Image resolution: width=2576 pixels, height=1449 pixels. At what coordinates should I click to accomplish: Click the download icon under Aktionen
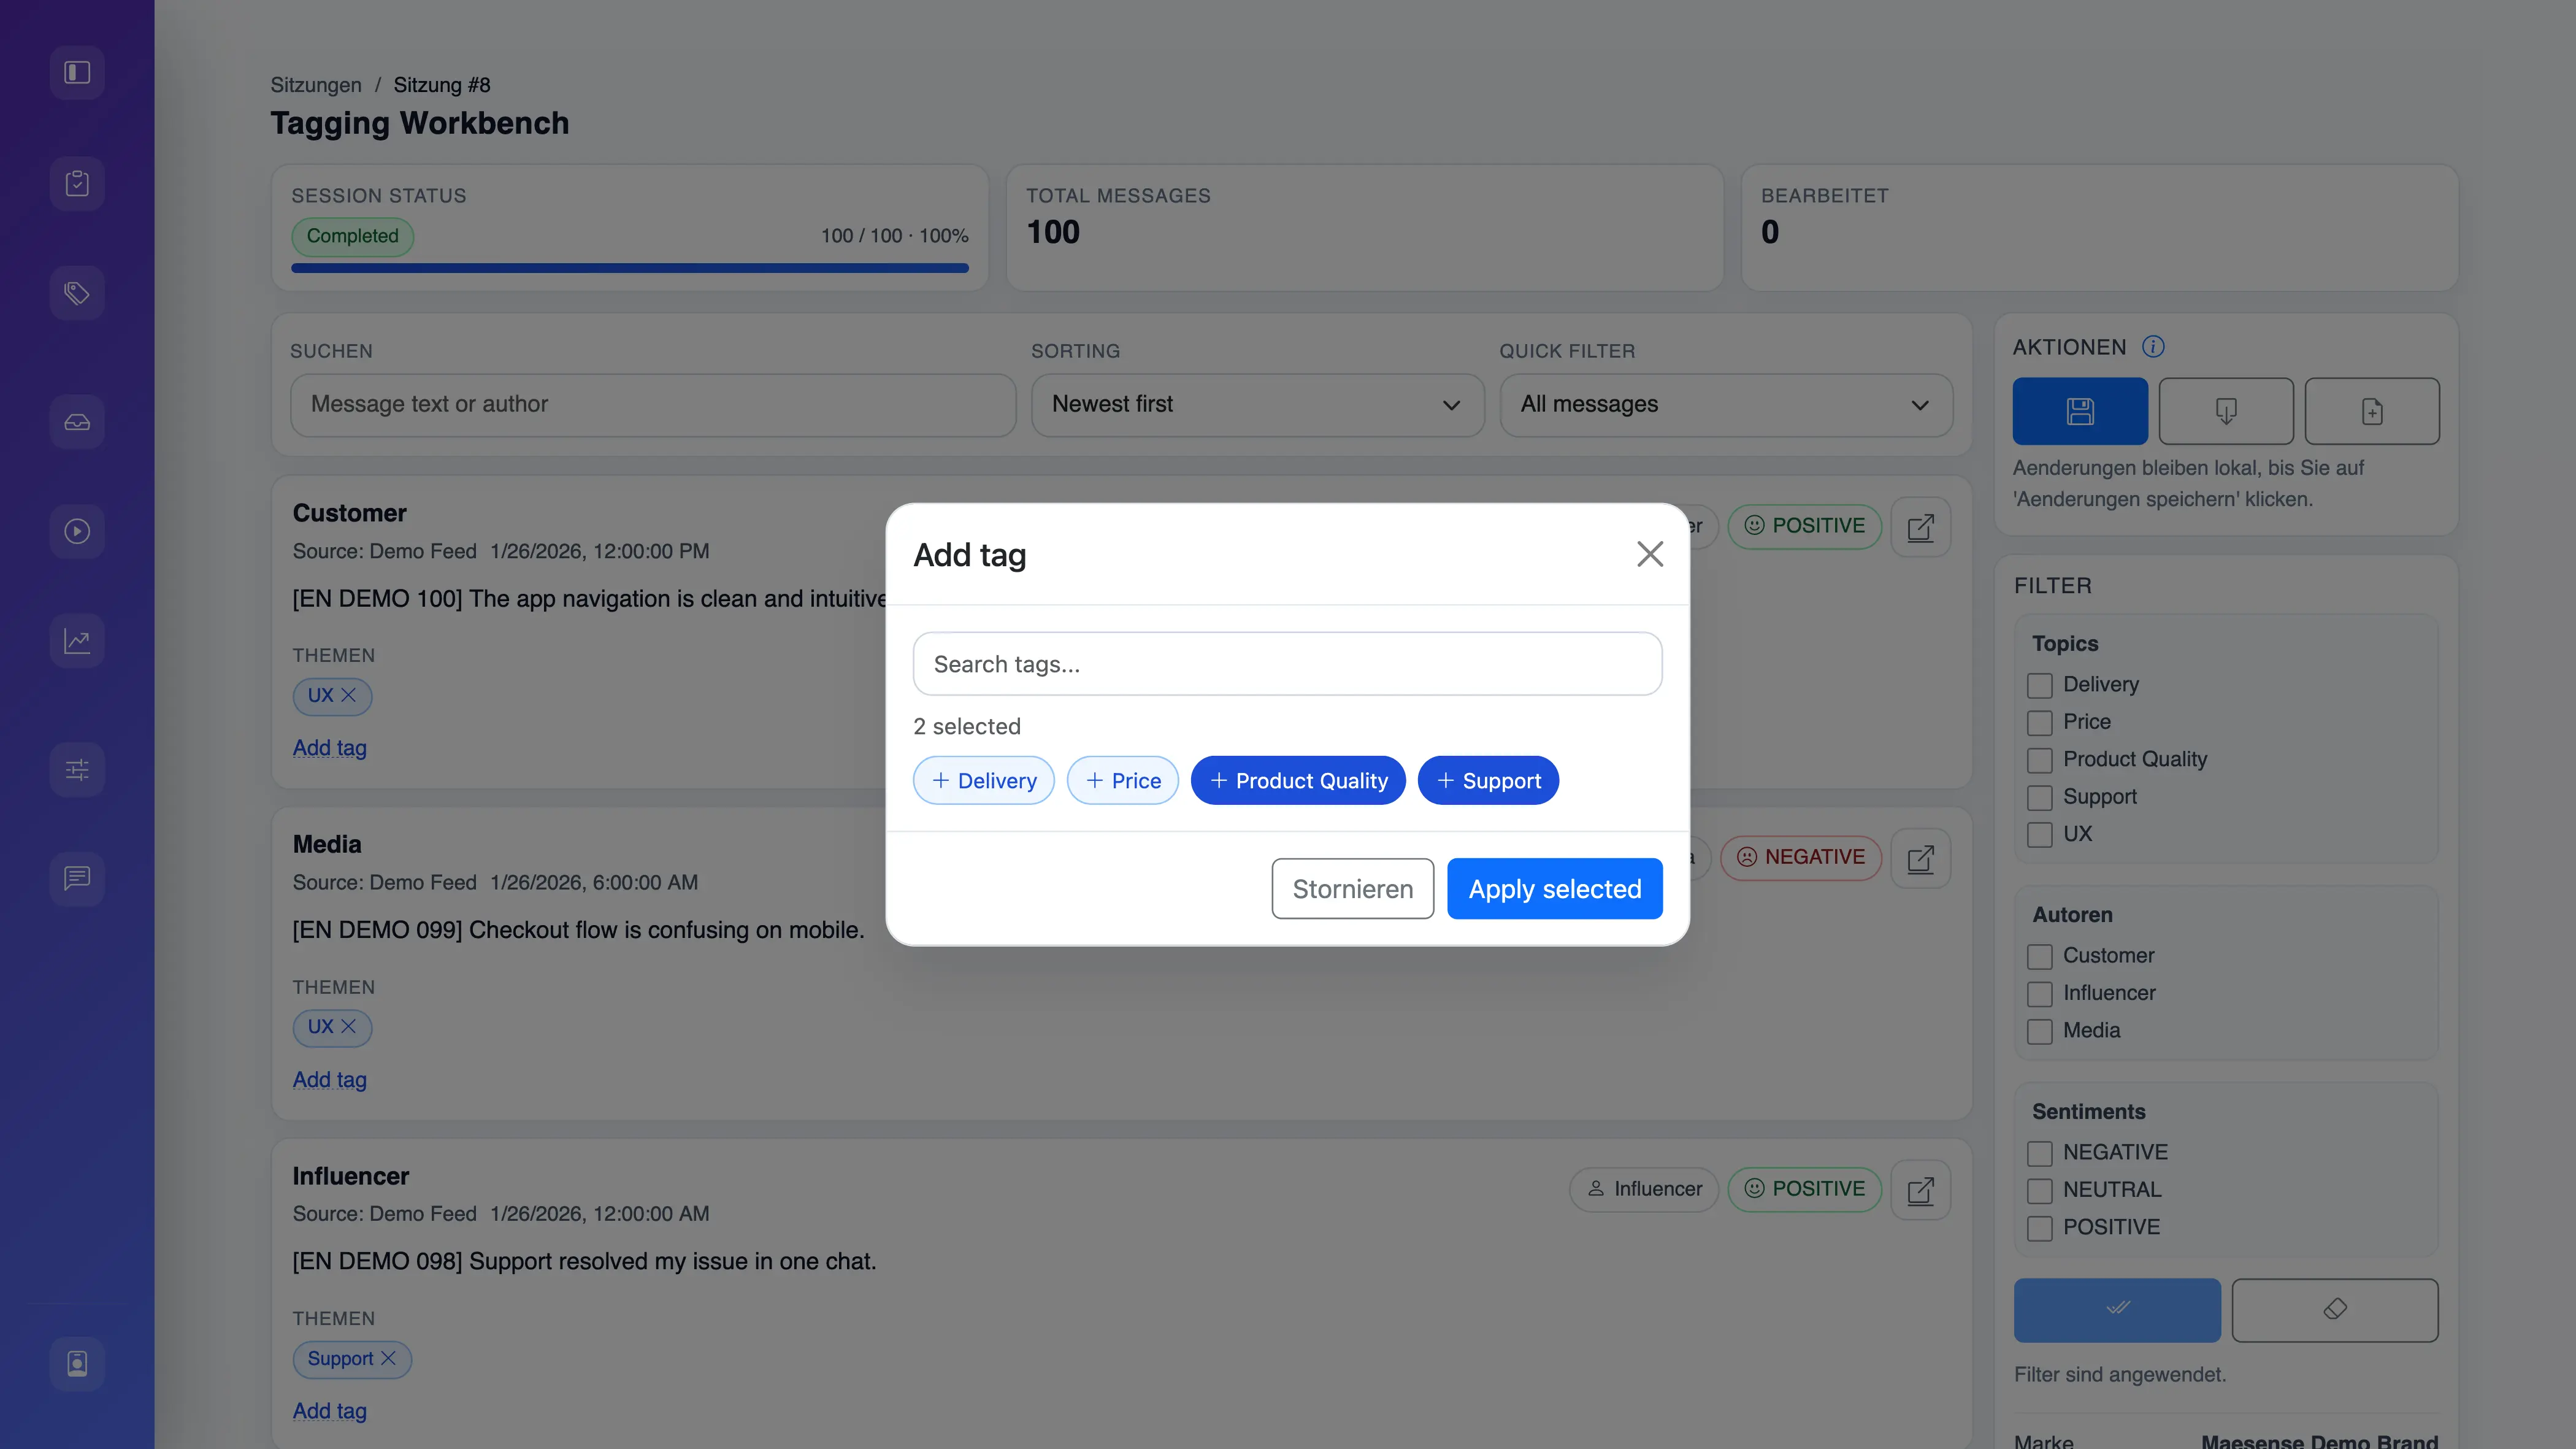pyautogui.click(x=2226, y=410)
